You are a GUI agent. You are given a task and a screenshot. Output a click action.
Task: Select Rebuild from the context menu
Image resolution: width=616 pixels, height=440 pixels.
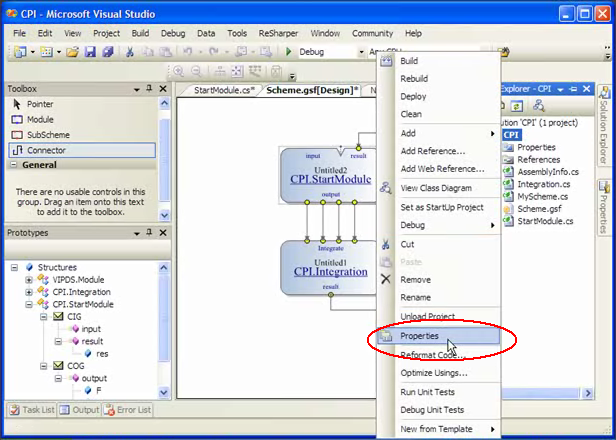click(414, 79)
